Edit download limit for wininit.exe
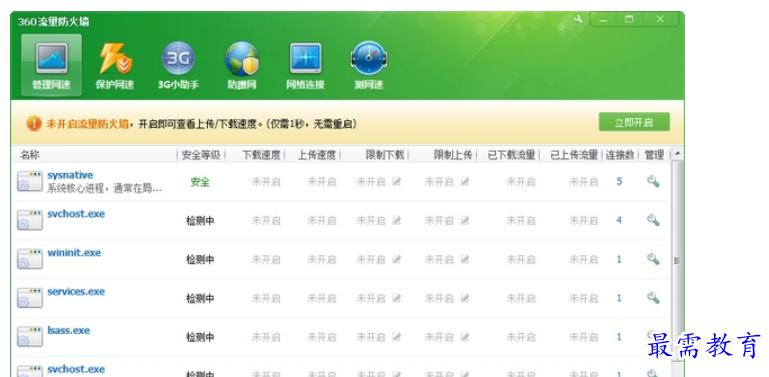 (x=397, y=259)
